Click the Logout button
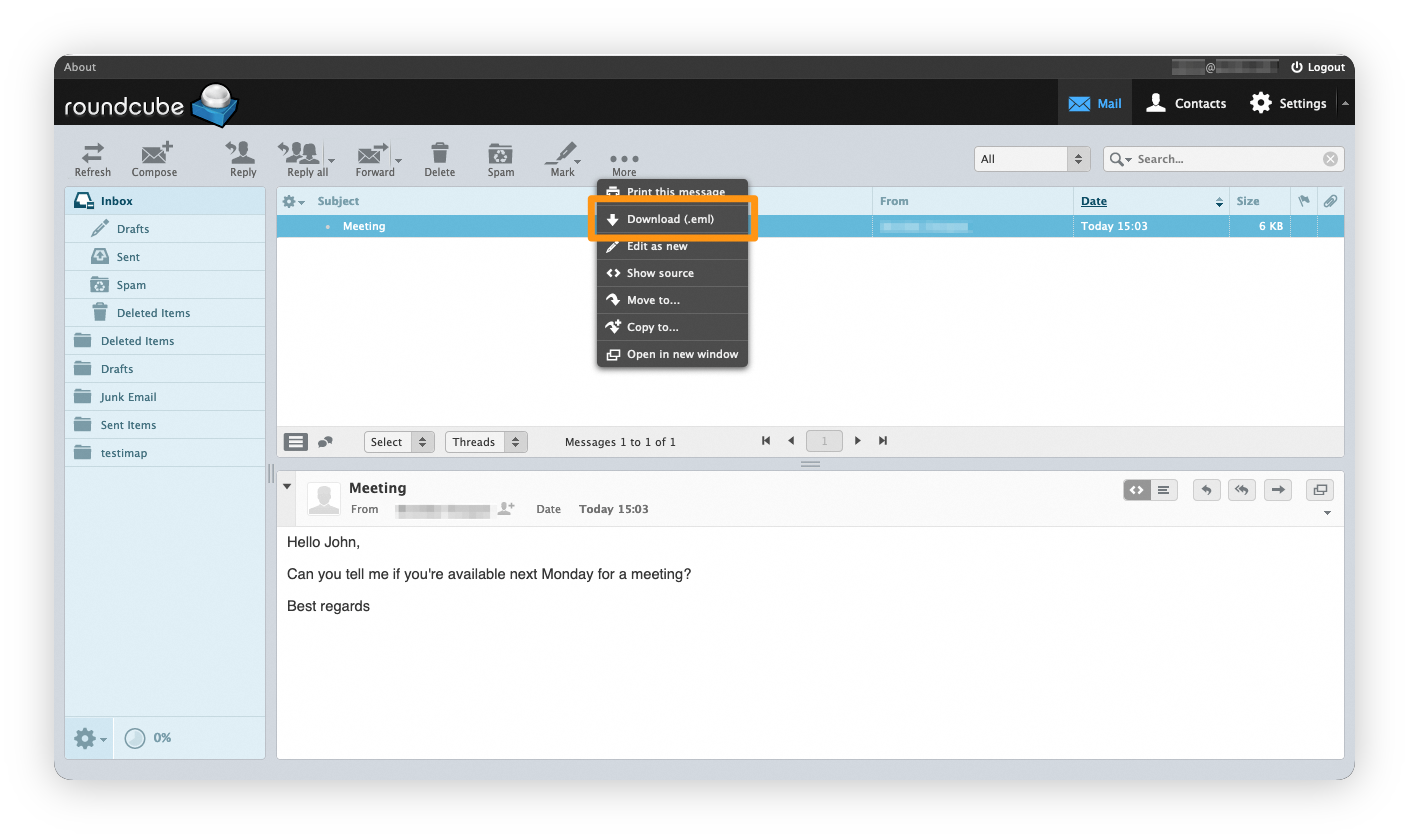 (x=1318, y=67)
